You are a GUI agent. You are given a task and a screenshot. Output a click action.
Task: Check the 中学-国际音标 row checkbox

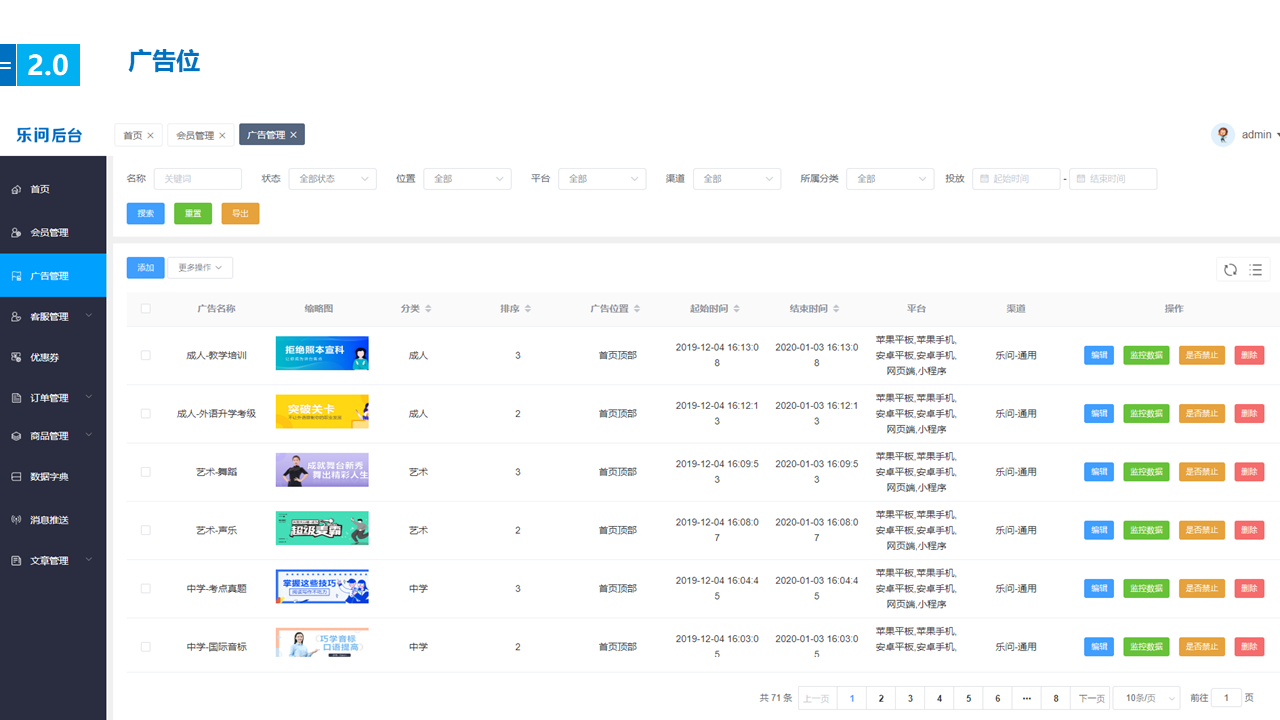click(146, 647)
